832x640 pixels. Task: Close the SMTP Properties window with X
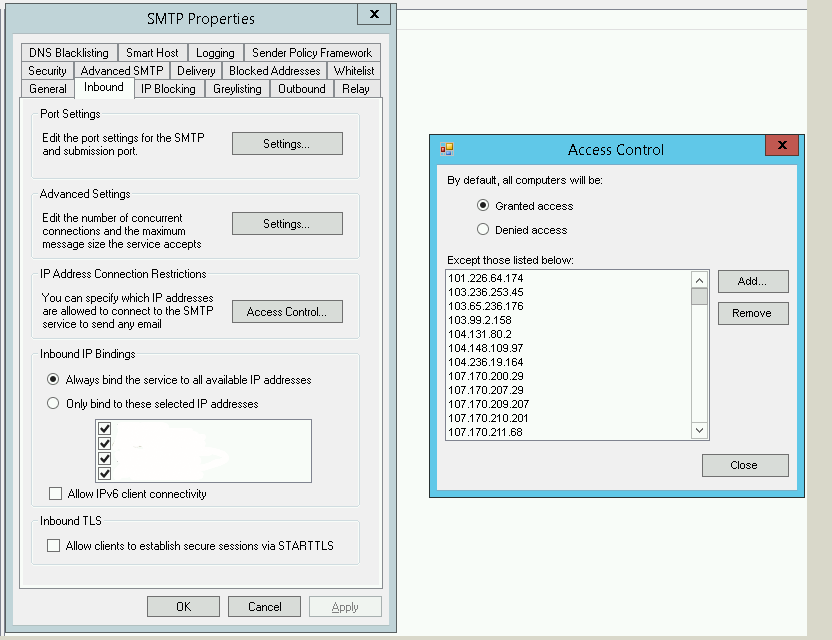coord(373,15)
